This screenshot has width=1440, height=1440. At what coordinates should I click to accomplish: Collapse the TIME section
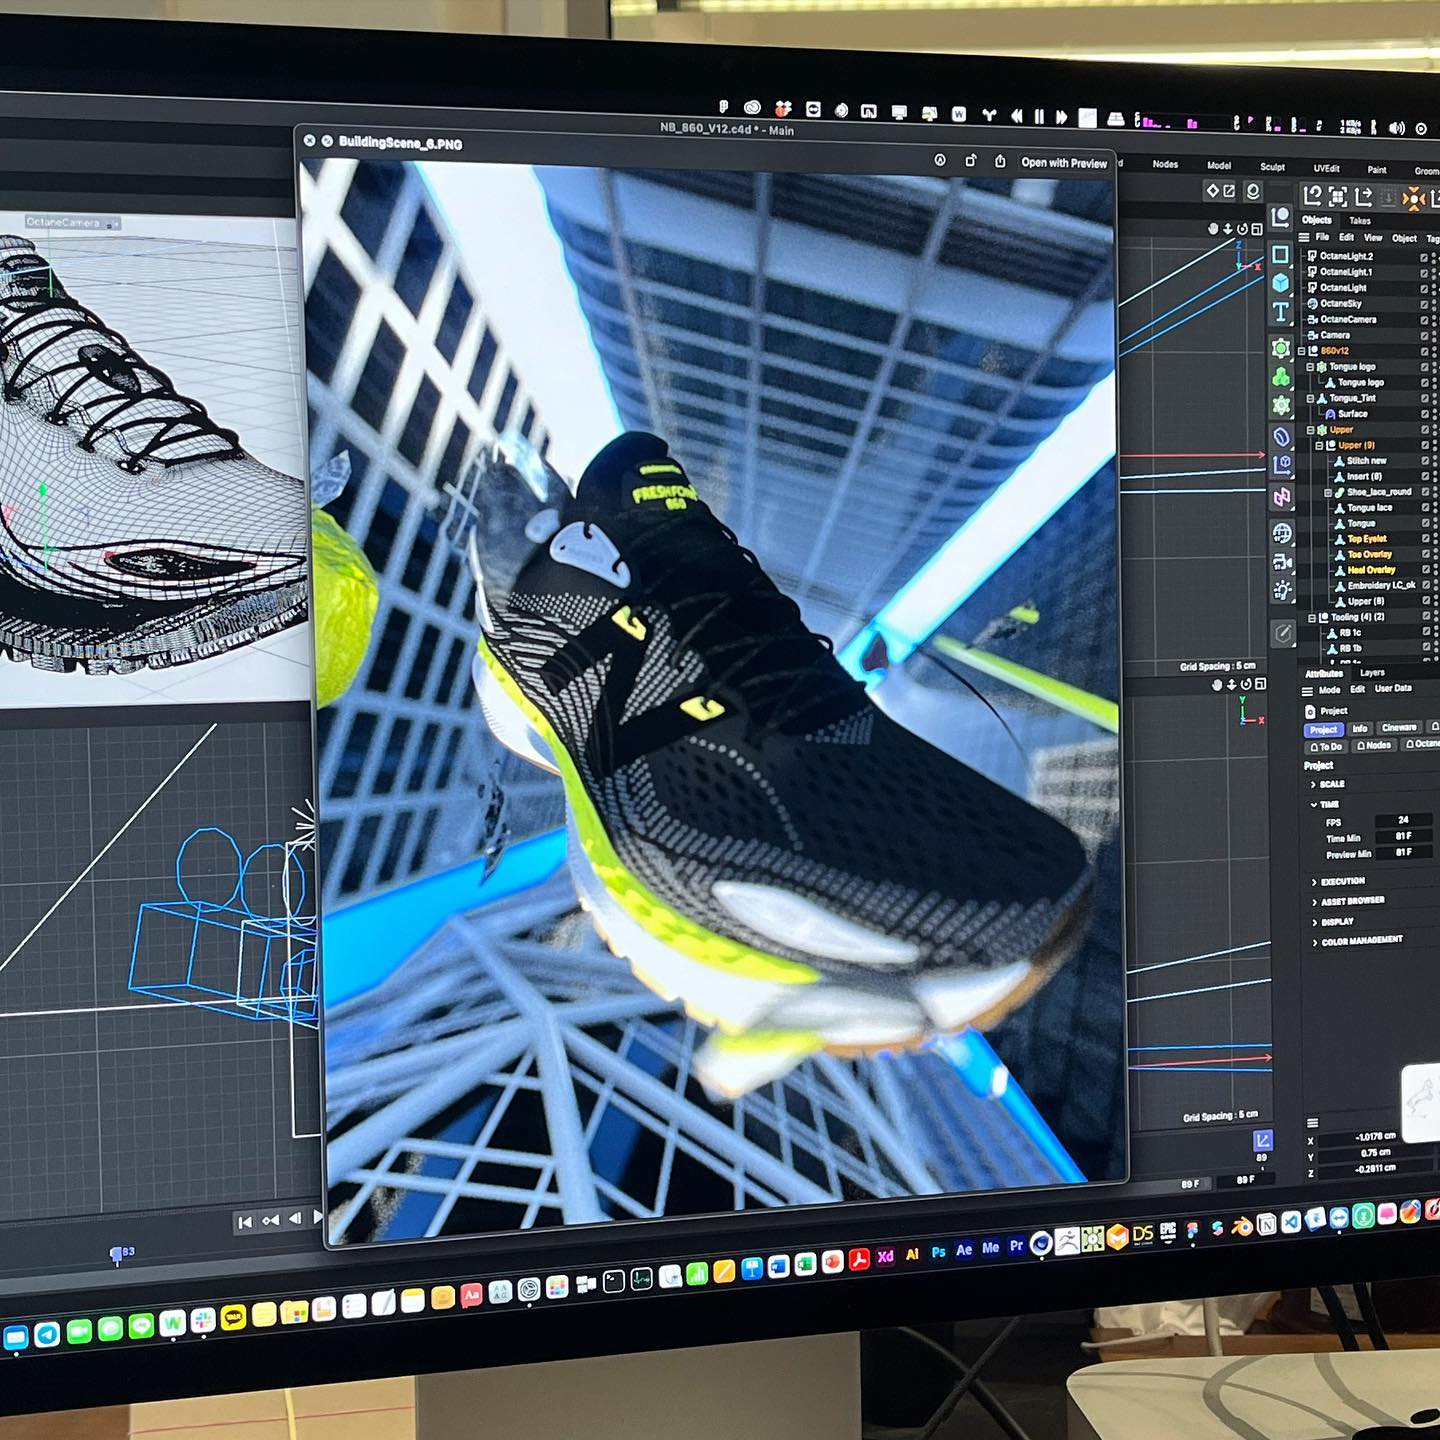coord(1313,804)
